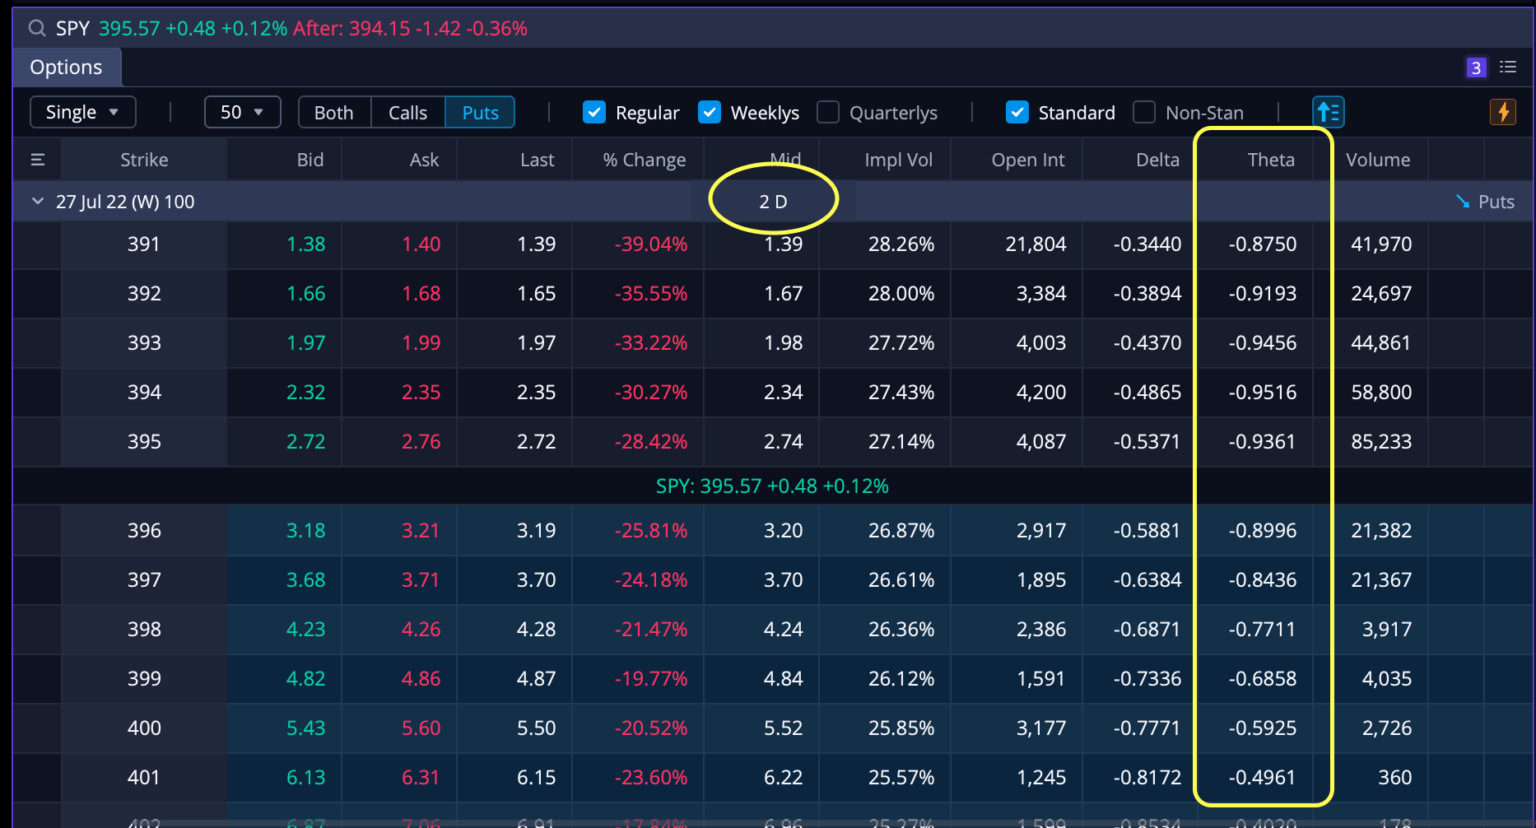1536x828 pixels.
Task: Sort by the Impl Vol column header
Action: pyautogui.click(x=898, y=160)
